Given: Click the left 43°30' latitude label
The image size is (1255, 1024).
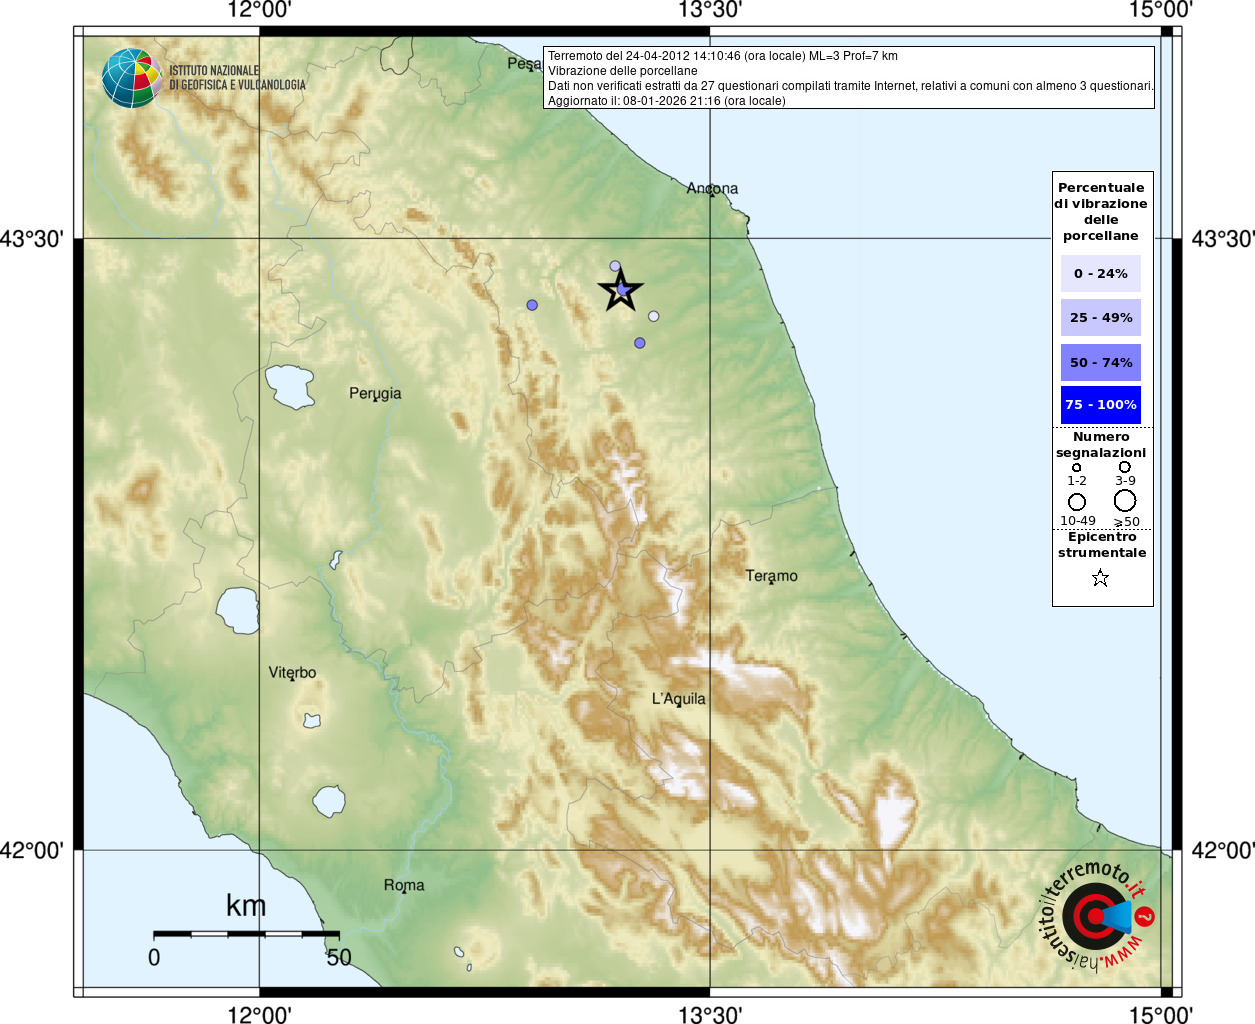Looking at the screenshot, I should coord(32,239).
